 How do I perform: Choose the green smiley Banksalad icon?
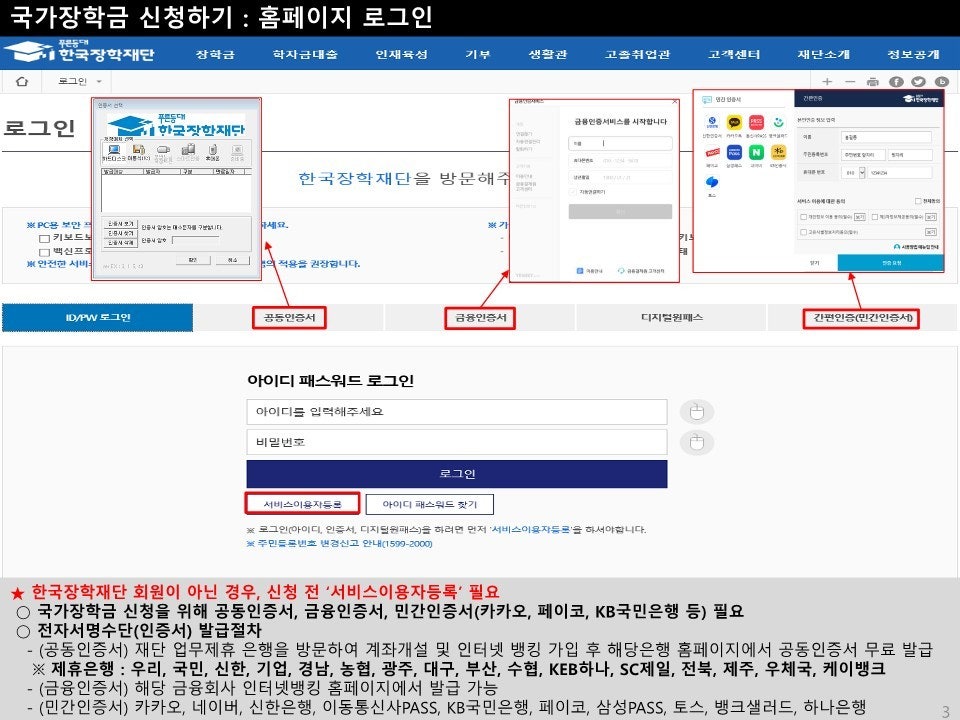point(778,124)
